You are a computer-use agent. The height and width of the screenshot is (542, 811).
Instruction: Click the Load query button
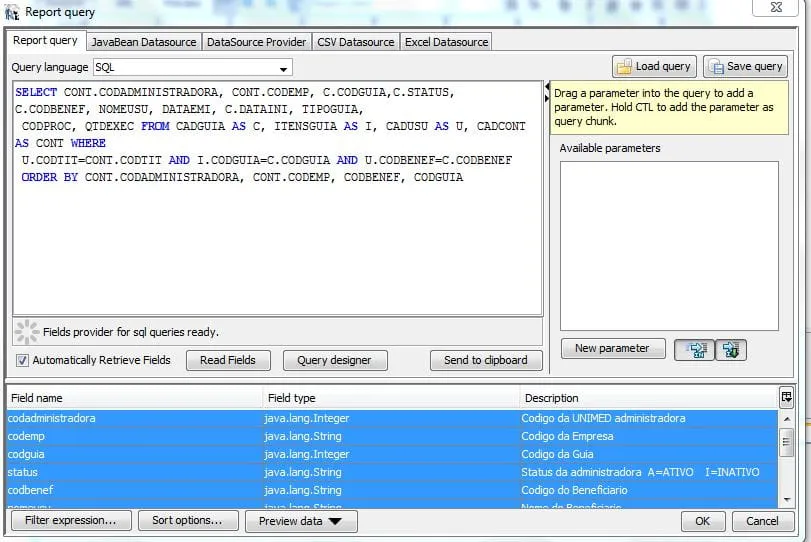pyautogui.click(x=654, y=66)
